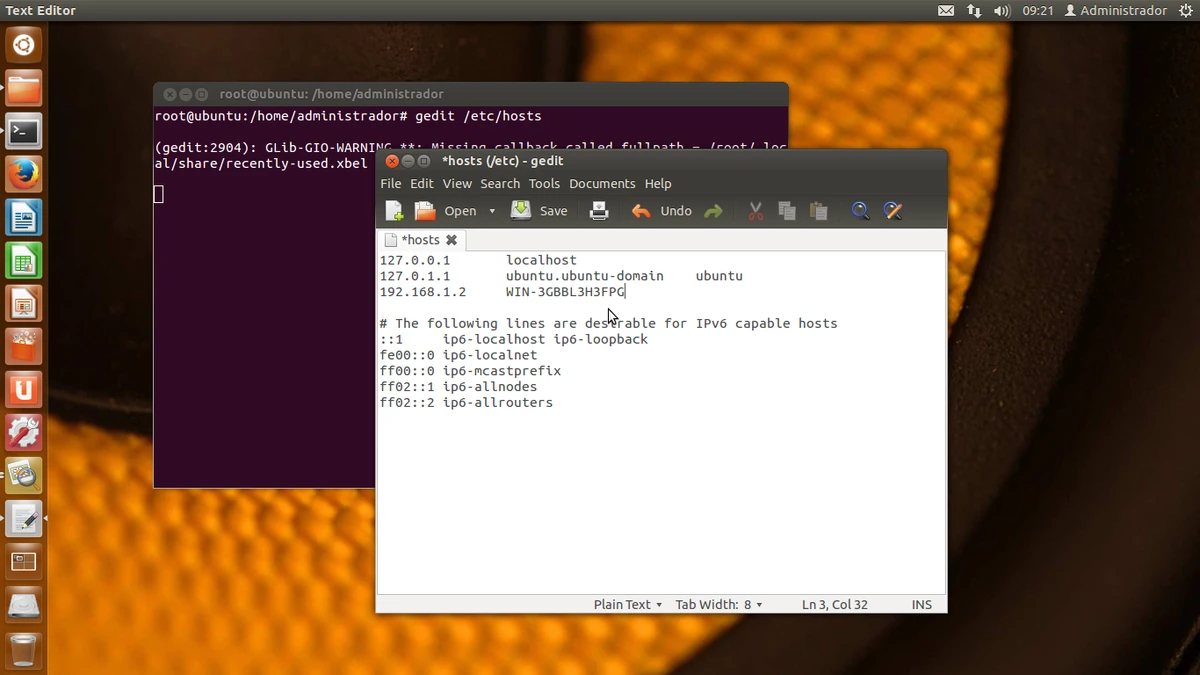This screenshot has height=675, width=1200.
Task: Toggle insert mode via INS indicator
Action: [x=921, y=604]
